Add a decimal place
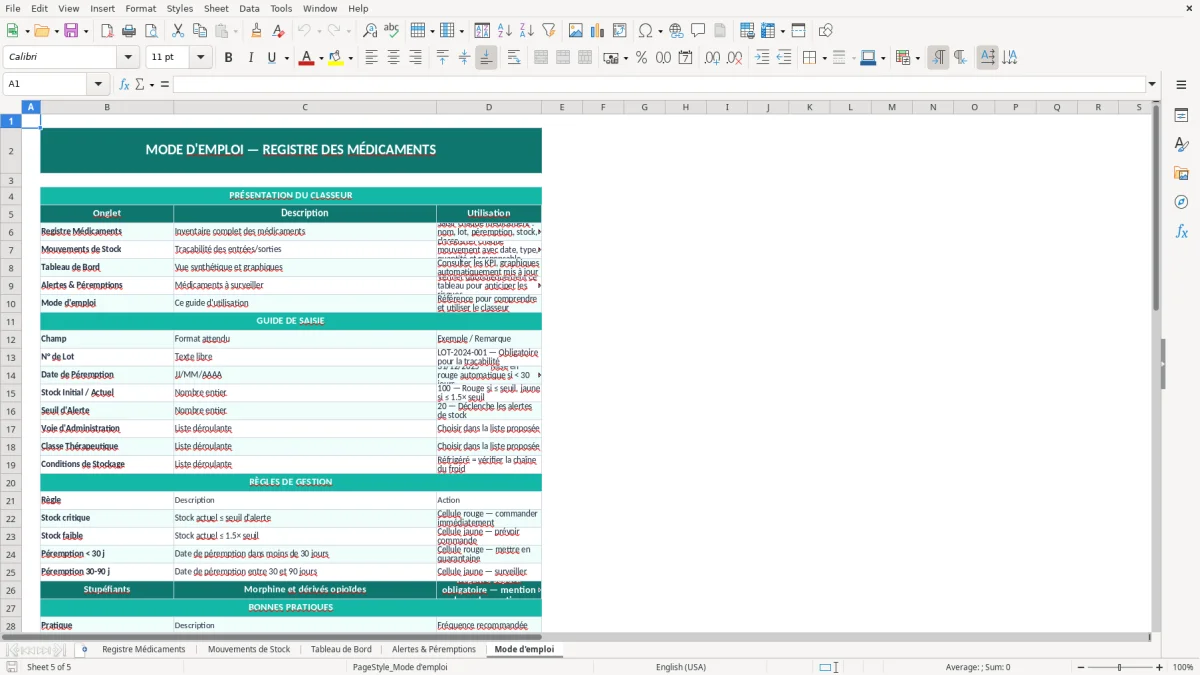Viewport: 1200px width, 675px height. [712, 58]
